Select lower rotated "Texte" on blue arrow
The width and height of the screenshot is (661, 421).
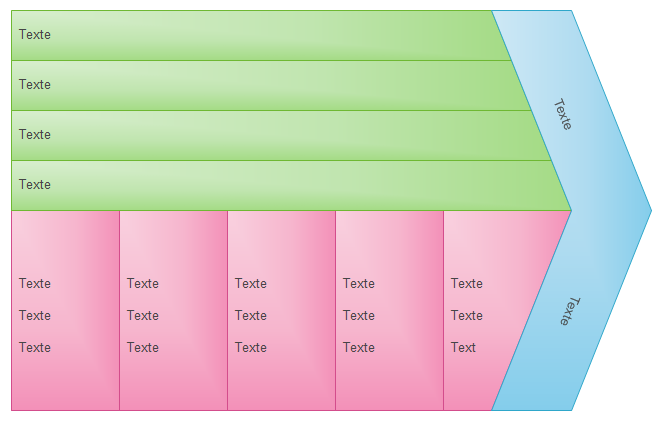pos(567,310)
